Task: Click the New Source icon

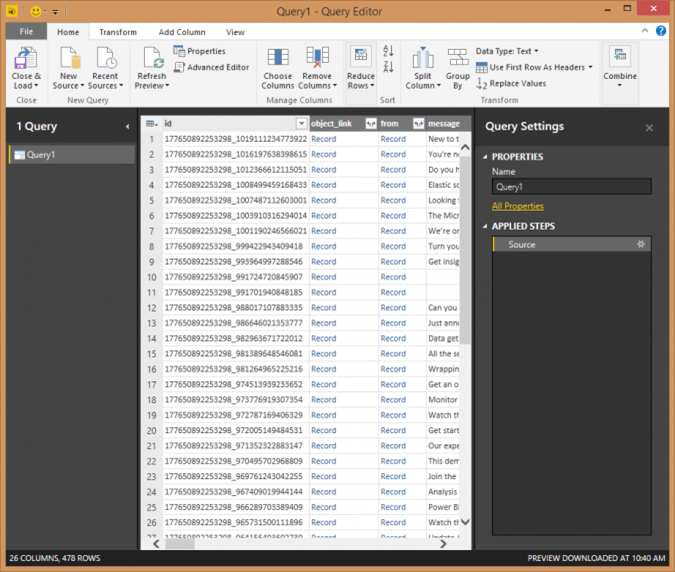Action: coord(69,58)
